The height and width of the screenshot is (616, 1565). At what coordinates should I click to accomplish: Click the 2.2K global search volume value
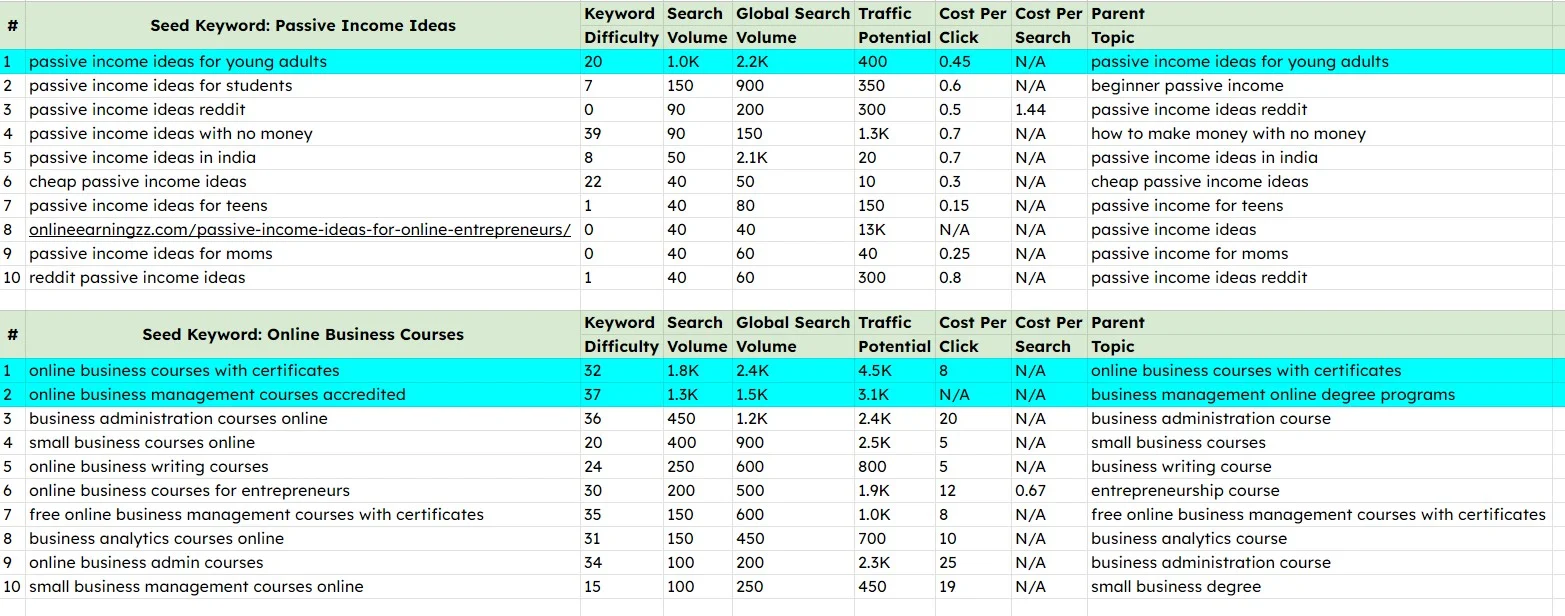coord(752,62)
